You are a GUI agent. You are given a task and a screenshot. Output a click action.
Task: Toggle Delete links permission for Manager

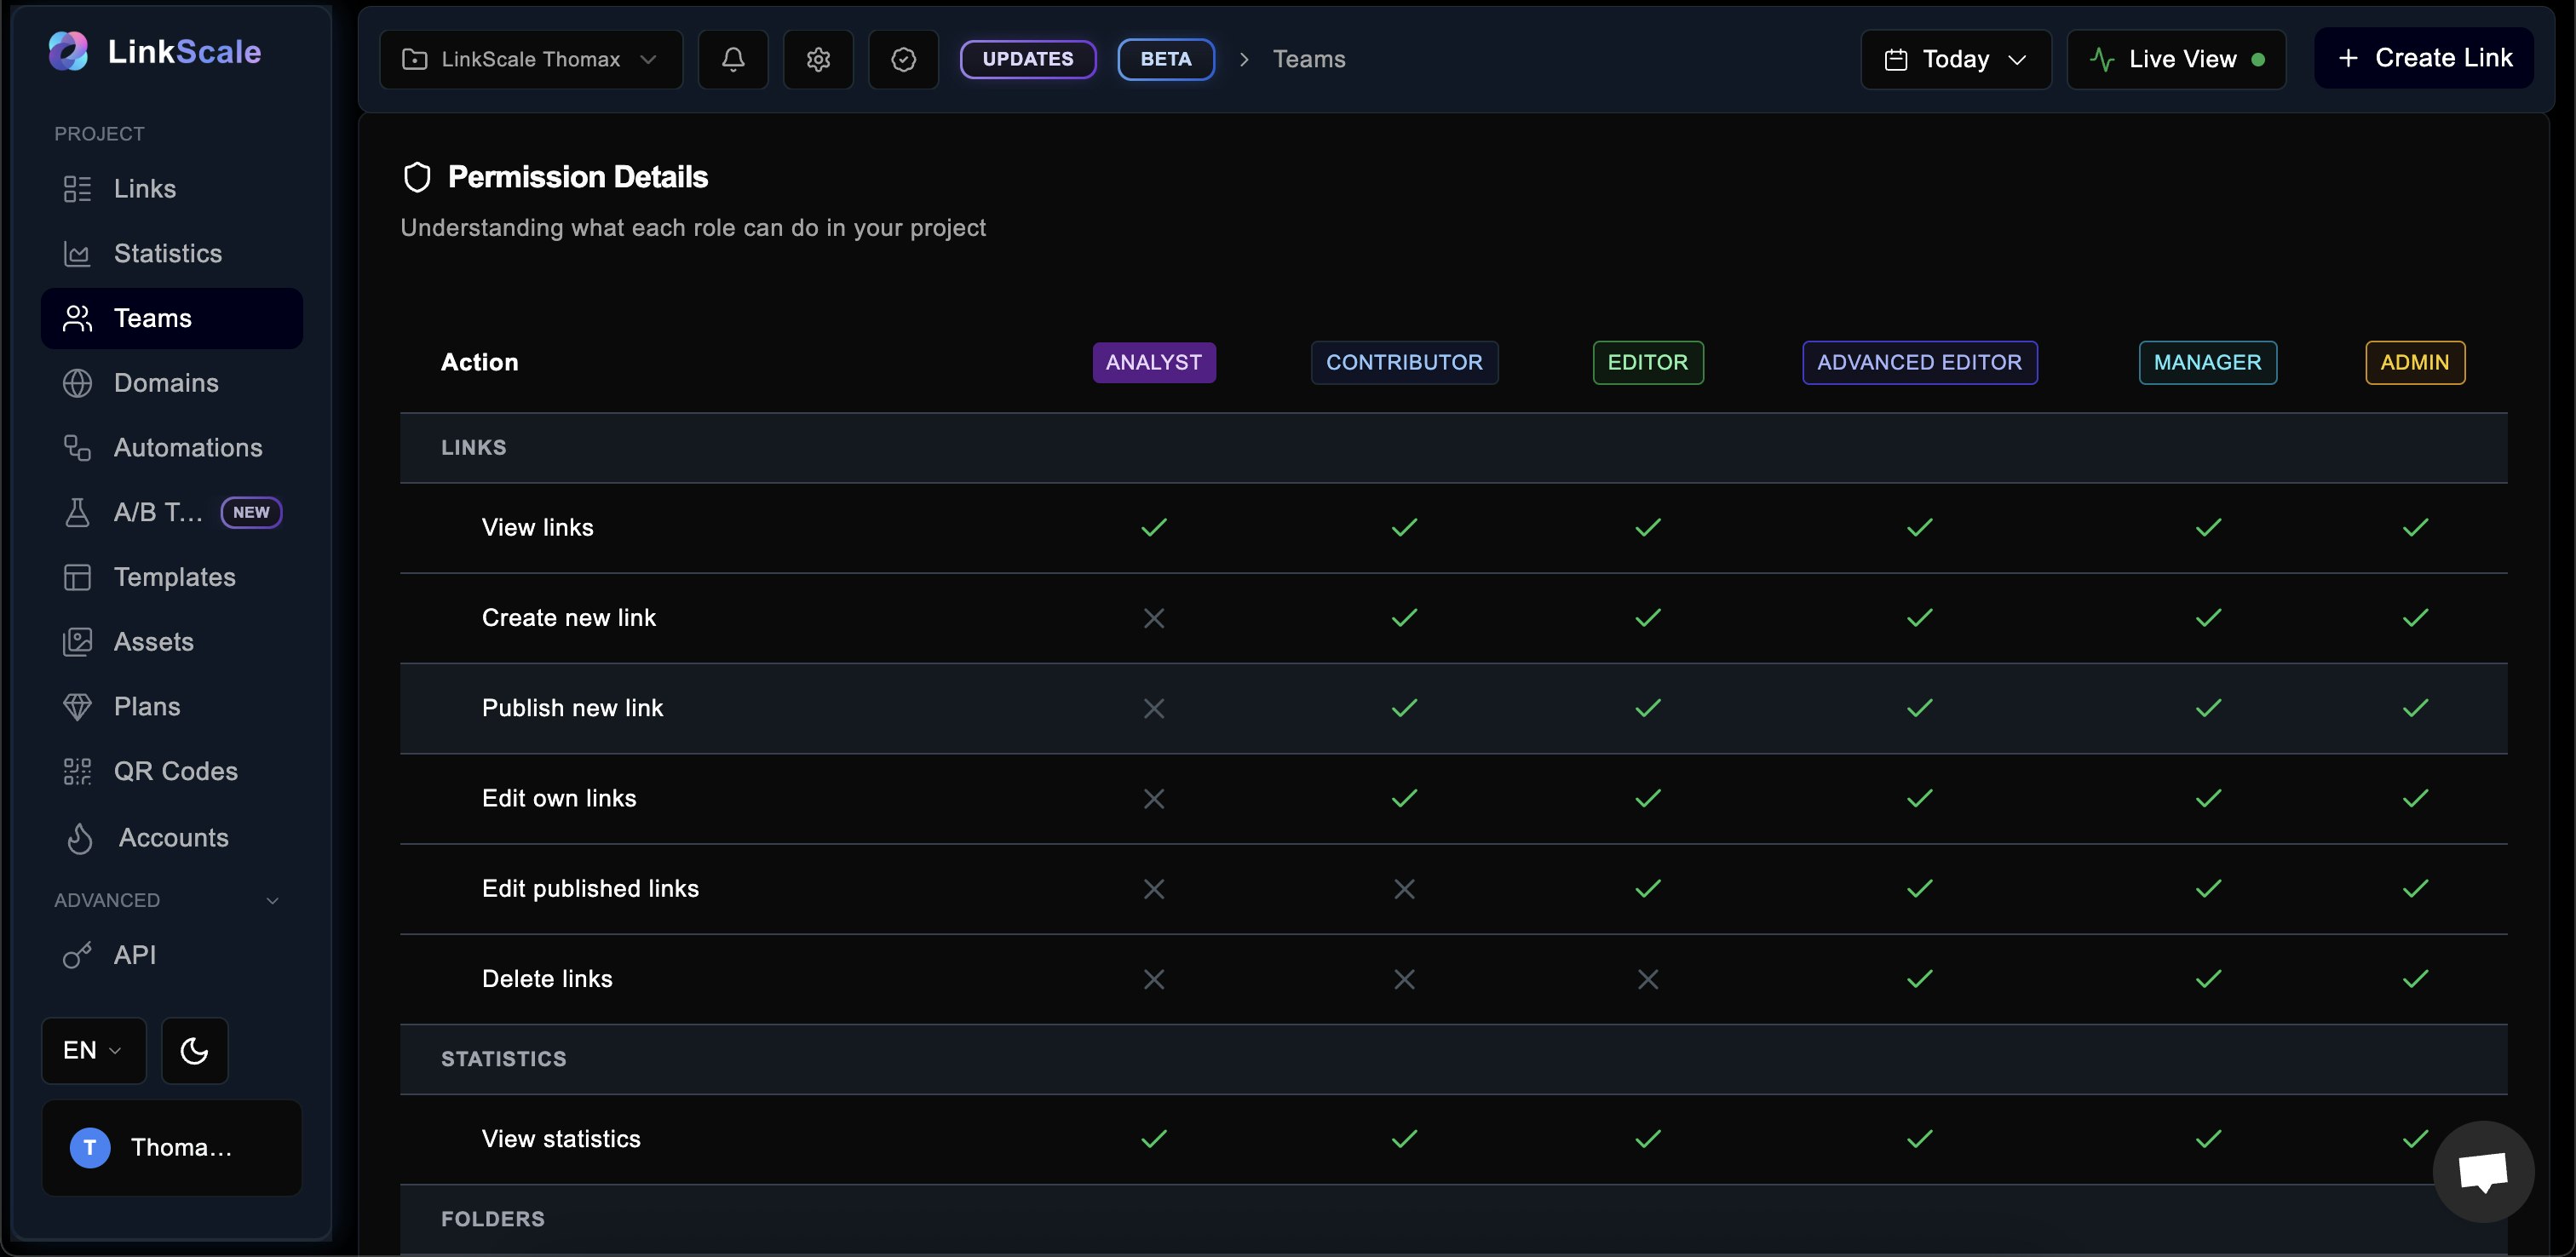coord(2207,978)
